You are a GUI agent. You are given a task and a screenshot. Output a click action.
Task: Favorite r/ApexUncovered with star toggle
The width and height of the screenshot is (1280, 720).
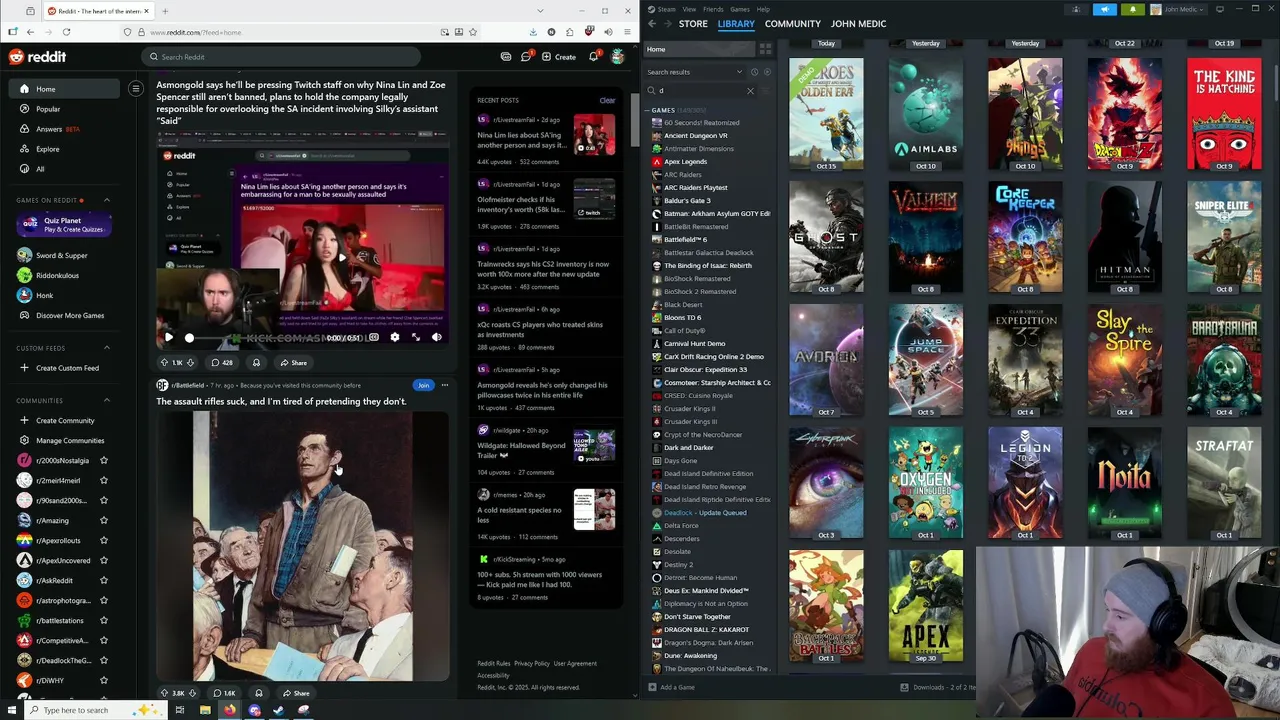tap(103, 560)
